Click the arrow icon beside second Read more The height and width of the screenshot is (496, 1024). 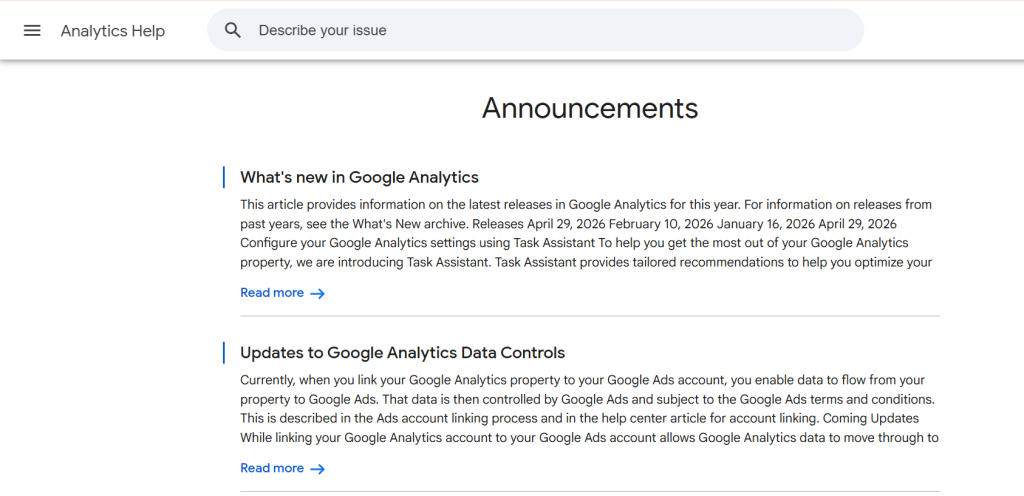pos(317,469)
